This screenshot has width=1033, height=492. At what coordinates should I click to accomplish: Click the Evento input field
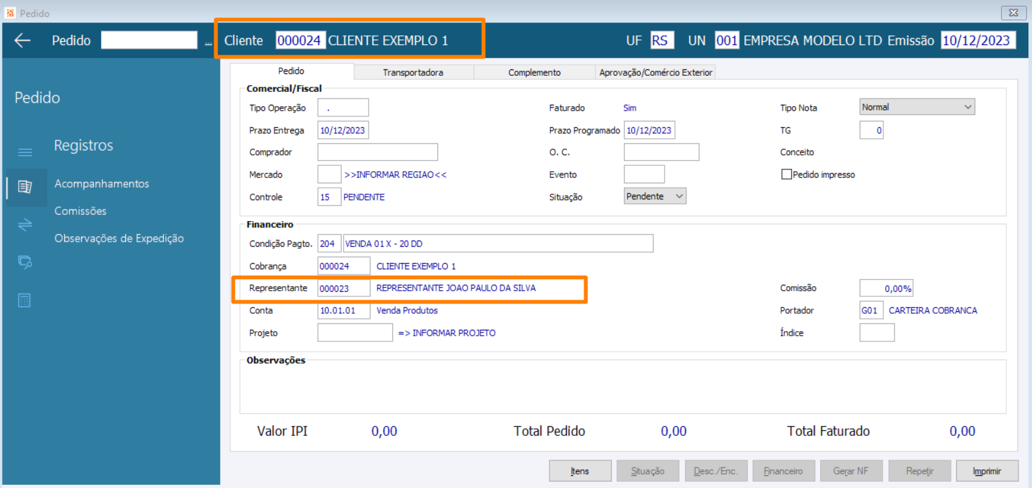[x=644, y=175]
